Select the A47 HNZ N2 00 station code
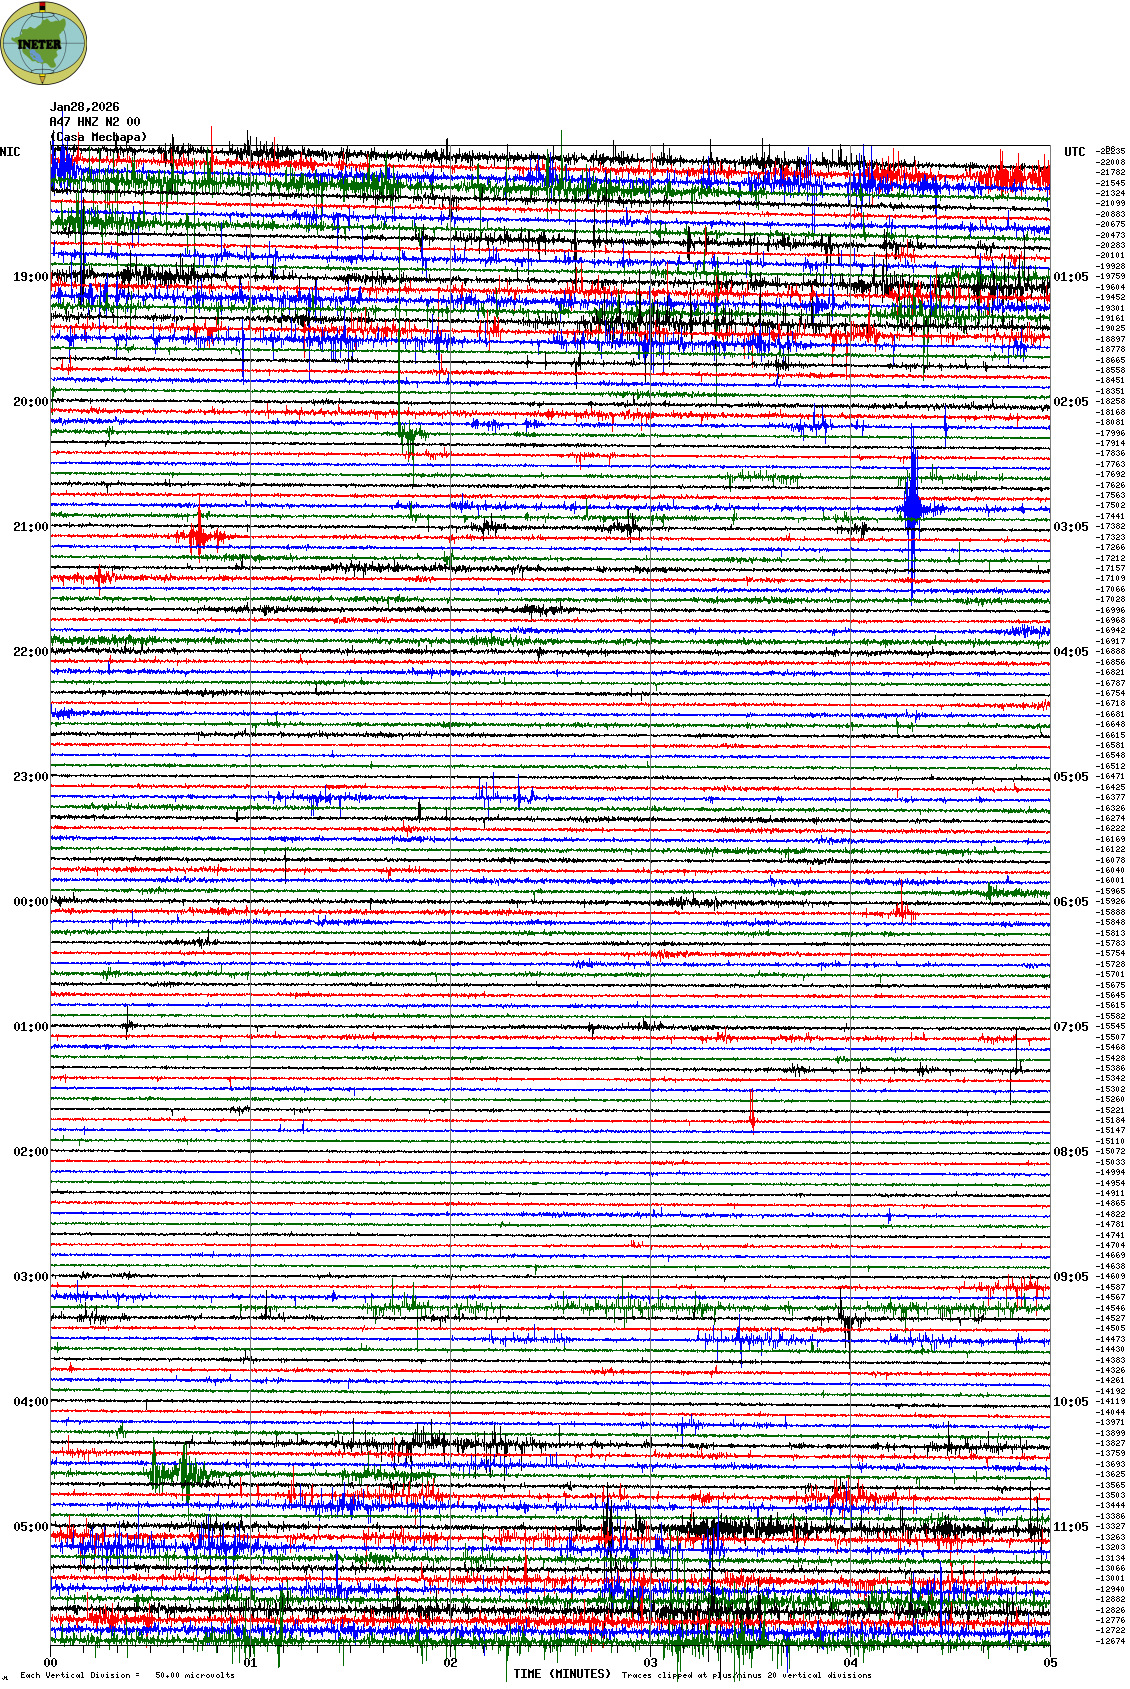The width and height of the screenshot is (1130, 1689). coord(95,122)
